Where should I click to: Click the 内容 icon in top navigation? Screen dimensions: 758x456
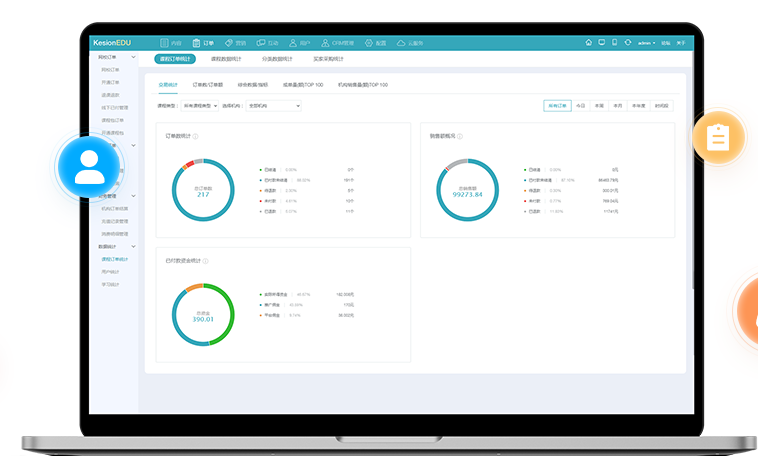point(165,43)
